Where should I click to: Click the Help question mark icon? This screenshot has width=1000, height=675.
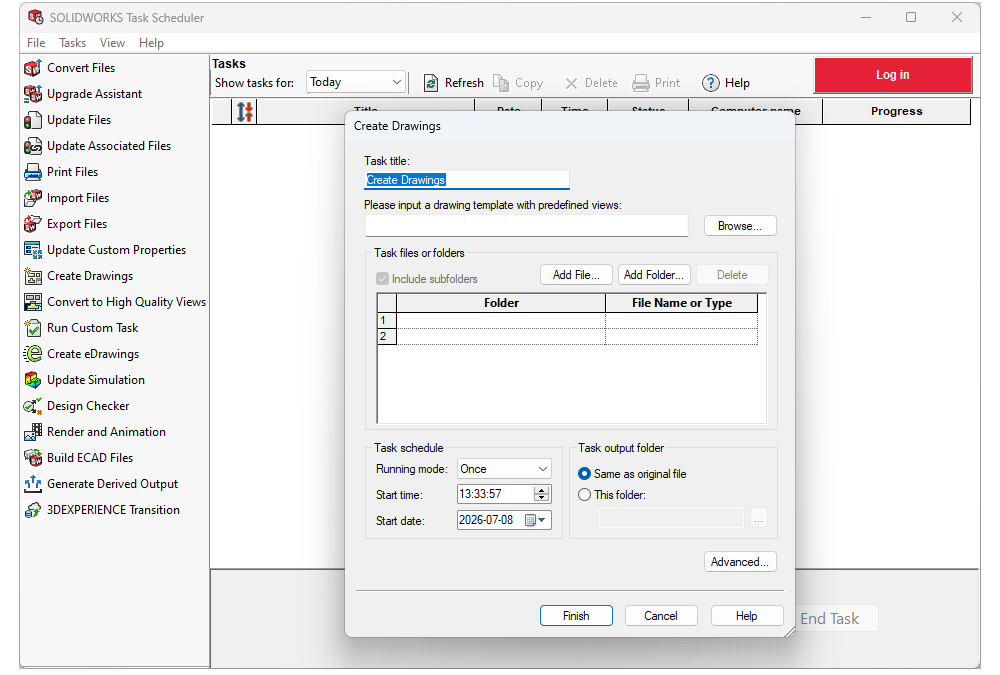point(710,83)
